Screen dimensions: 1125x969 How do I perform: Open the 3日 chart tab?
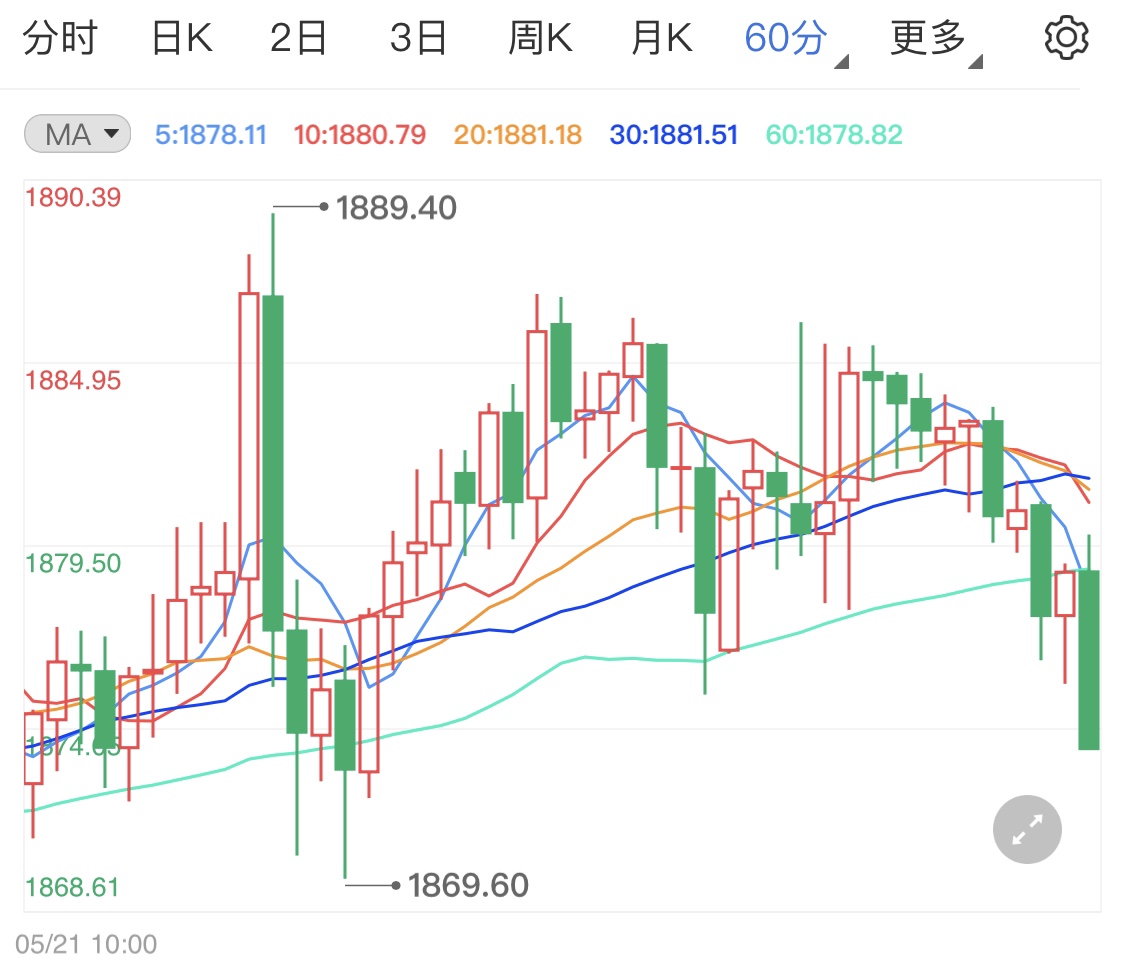[x=418, y=38]
